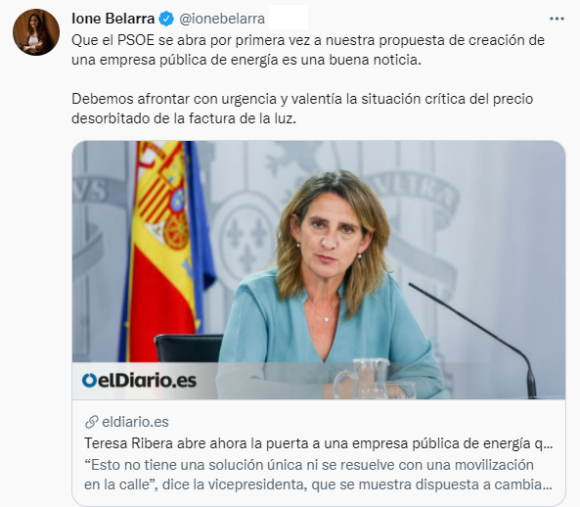Click the microphone shown in the card image
Screen dimensions: 580x507
pyautogui.click(x=475, y=340)
